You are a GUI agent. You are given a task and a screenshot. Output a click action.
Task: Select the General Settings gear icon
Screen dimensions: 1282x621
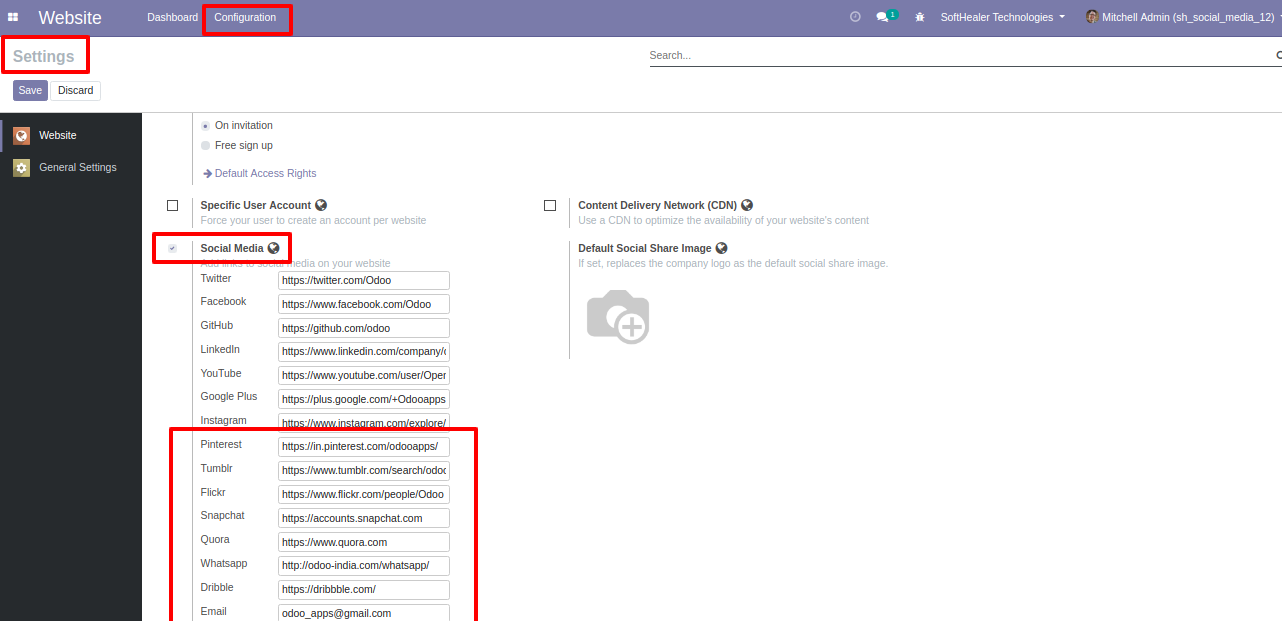click(22, 167)
